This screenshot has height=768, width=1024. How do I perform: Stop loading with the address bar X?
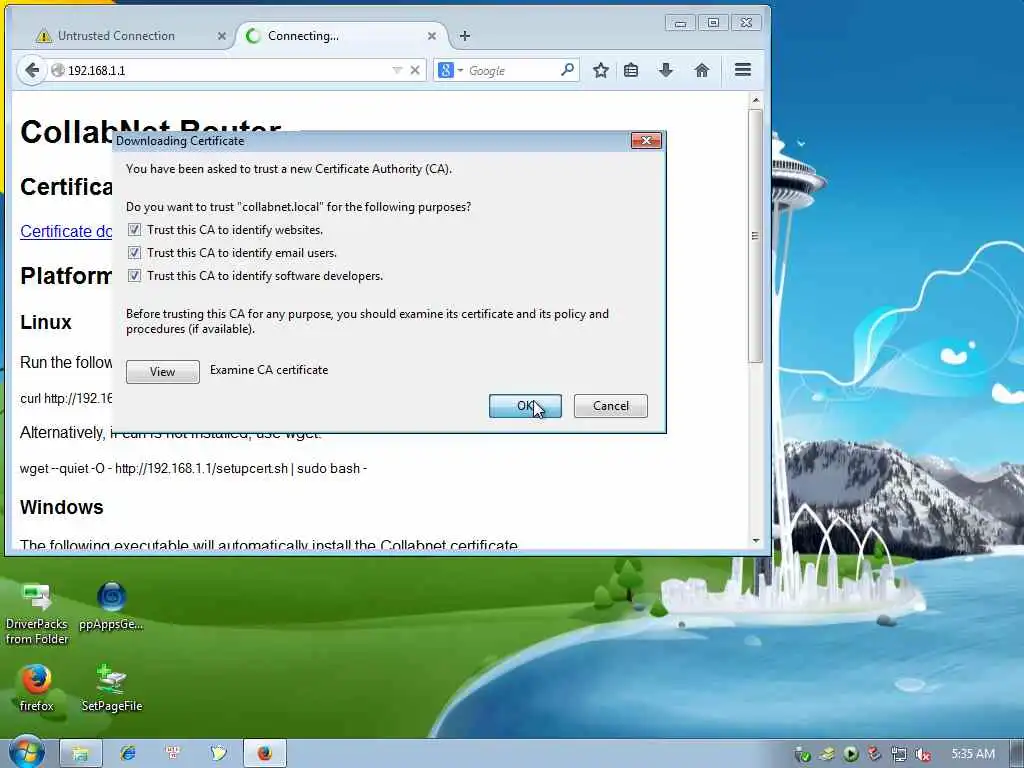[415, 70]
